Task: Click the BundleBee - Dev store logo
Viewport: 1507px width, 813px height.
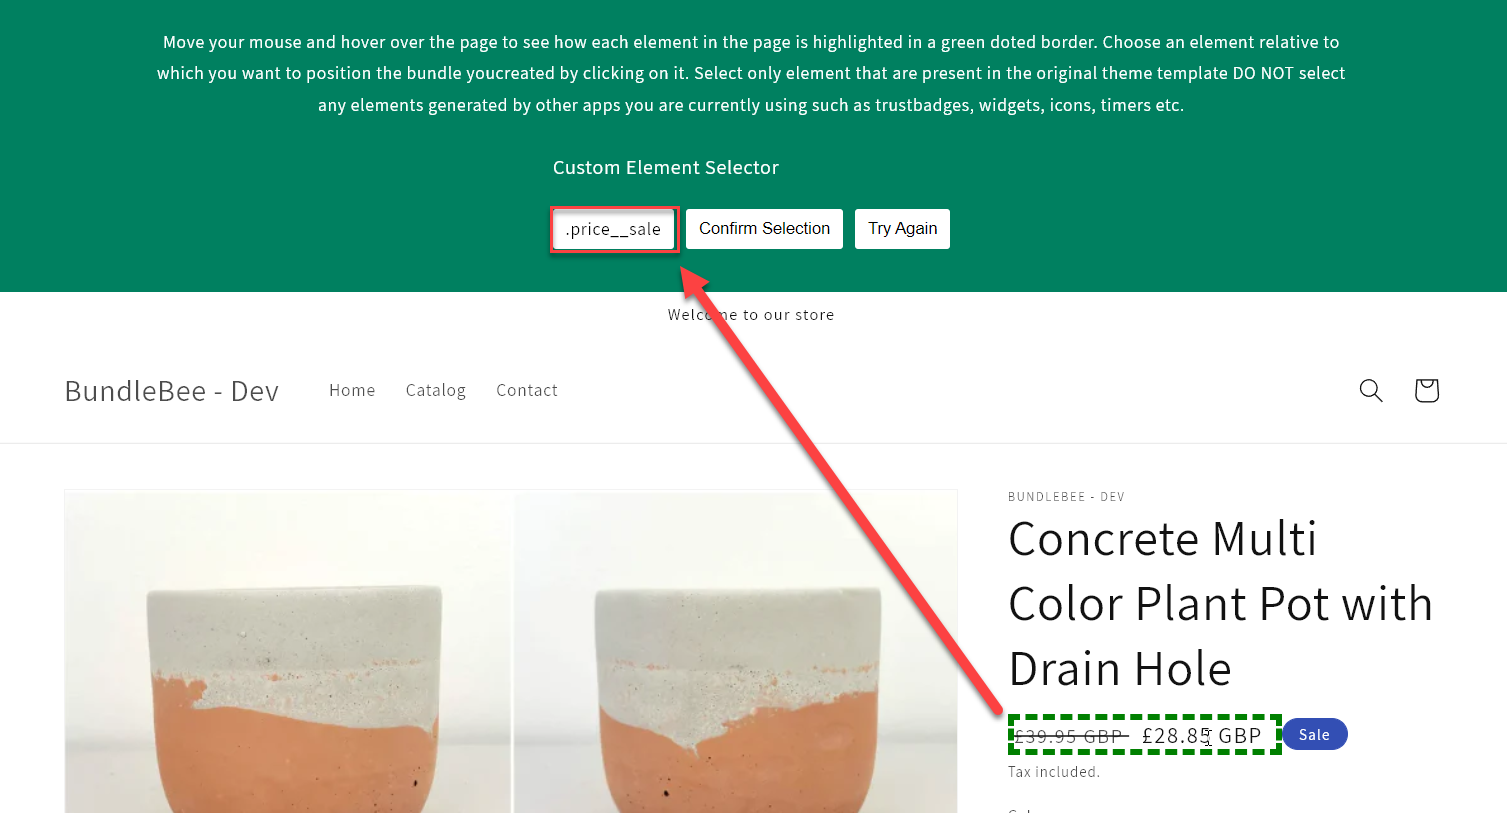Action: coord(172,391)
